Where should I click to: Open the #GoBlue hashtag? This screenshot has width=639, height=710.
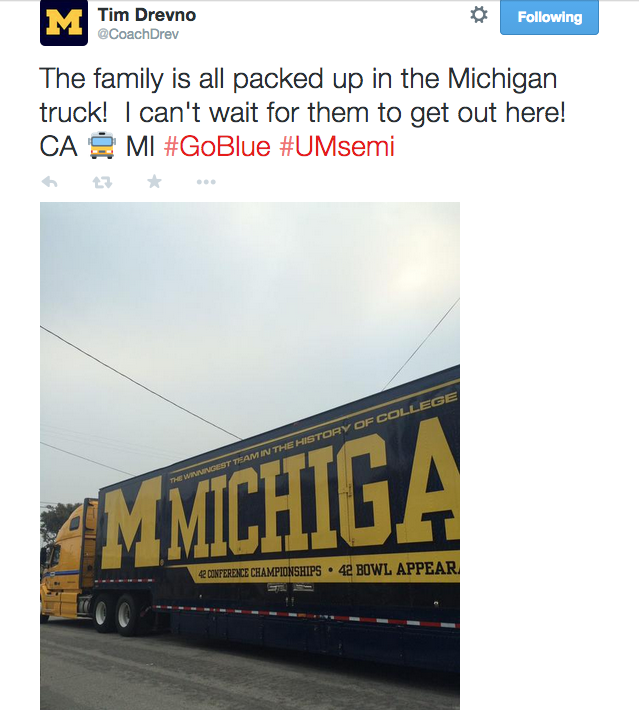click(217, 147)
